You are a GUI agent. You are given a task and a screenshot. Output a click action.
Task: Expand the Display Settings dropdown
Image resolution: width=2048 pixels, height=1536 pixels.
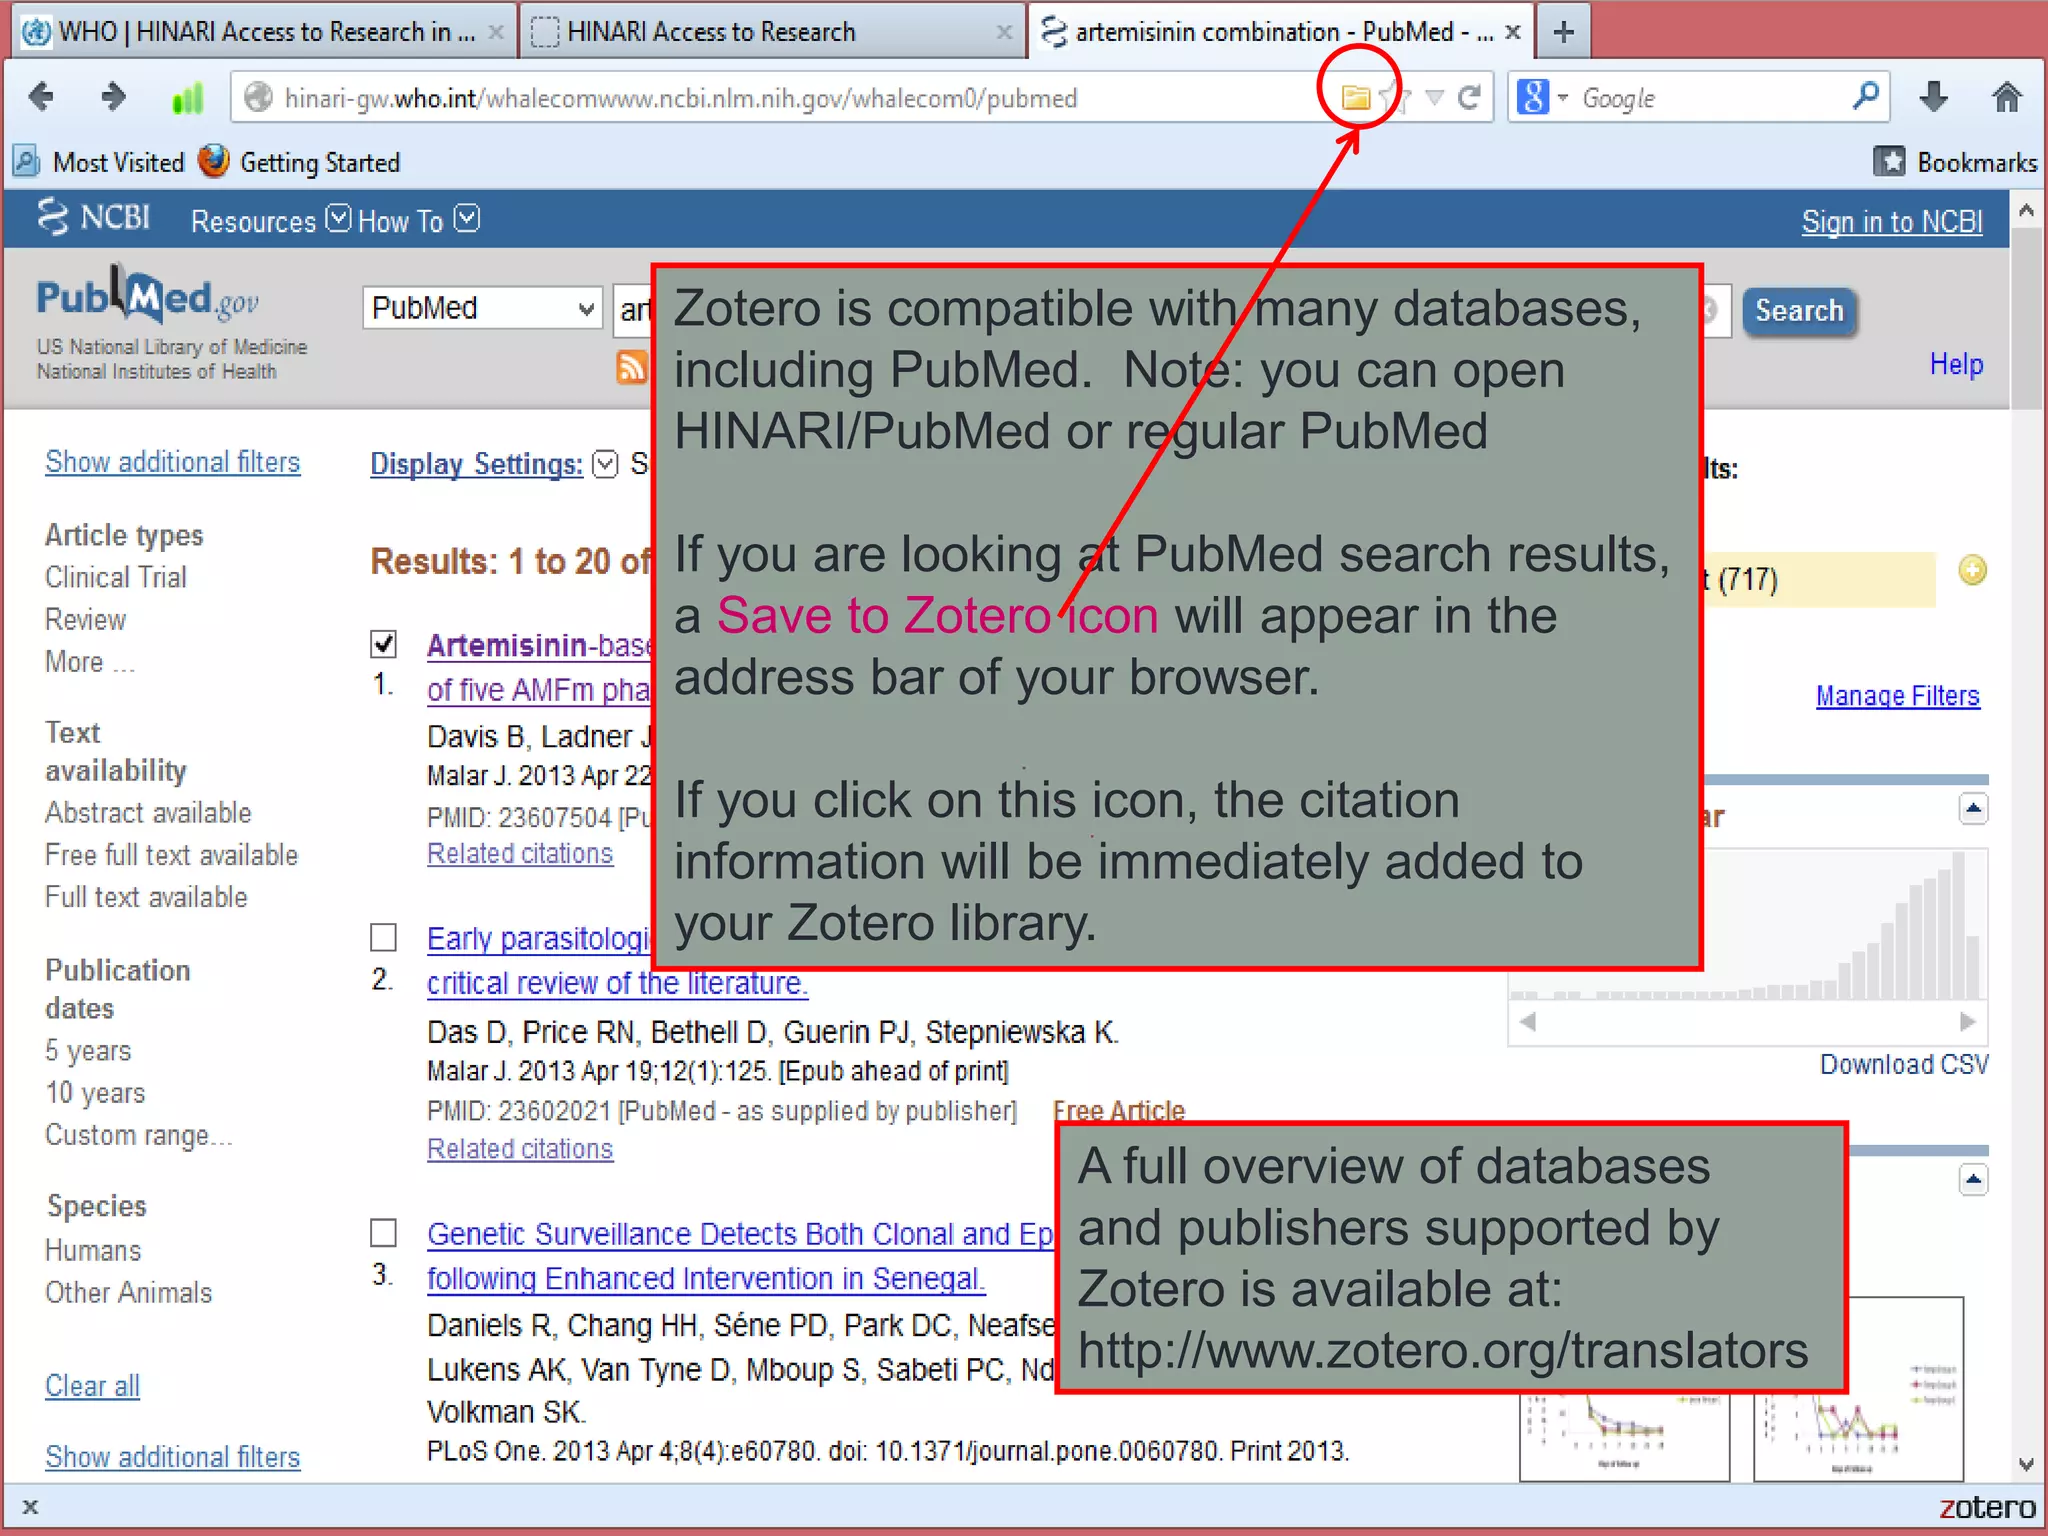pyautogui.click(x=605, y=464)
